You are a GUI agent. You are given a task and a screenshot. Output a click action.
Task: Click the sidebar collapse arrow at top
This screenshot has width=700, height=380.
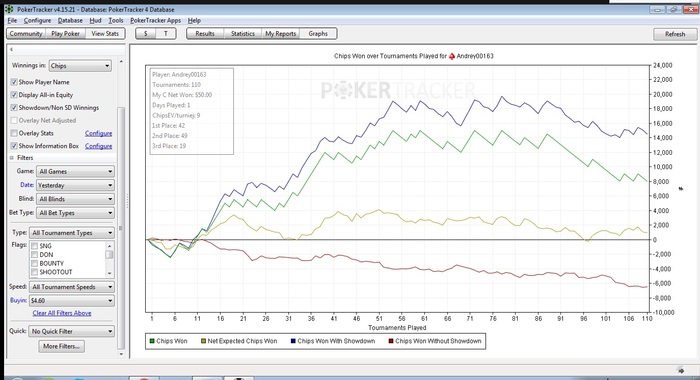pyautogui.click(x=11, y=49)
